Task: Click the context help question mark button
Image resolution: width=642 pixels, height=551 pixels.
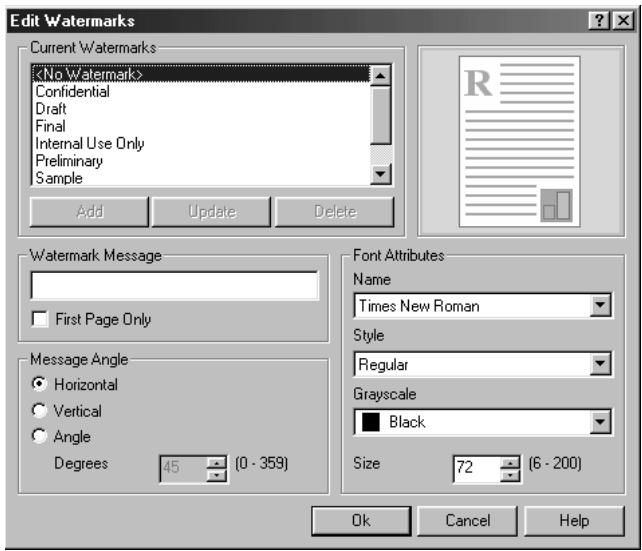Action: coord(599,20)
